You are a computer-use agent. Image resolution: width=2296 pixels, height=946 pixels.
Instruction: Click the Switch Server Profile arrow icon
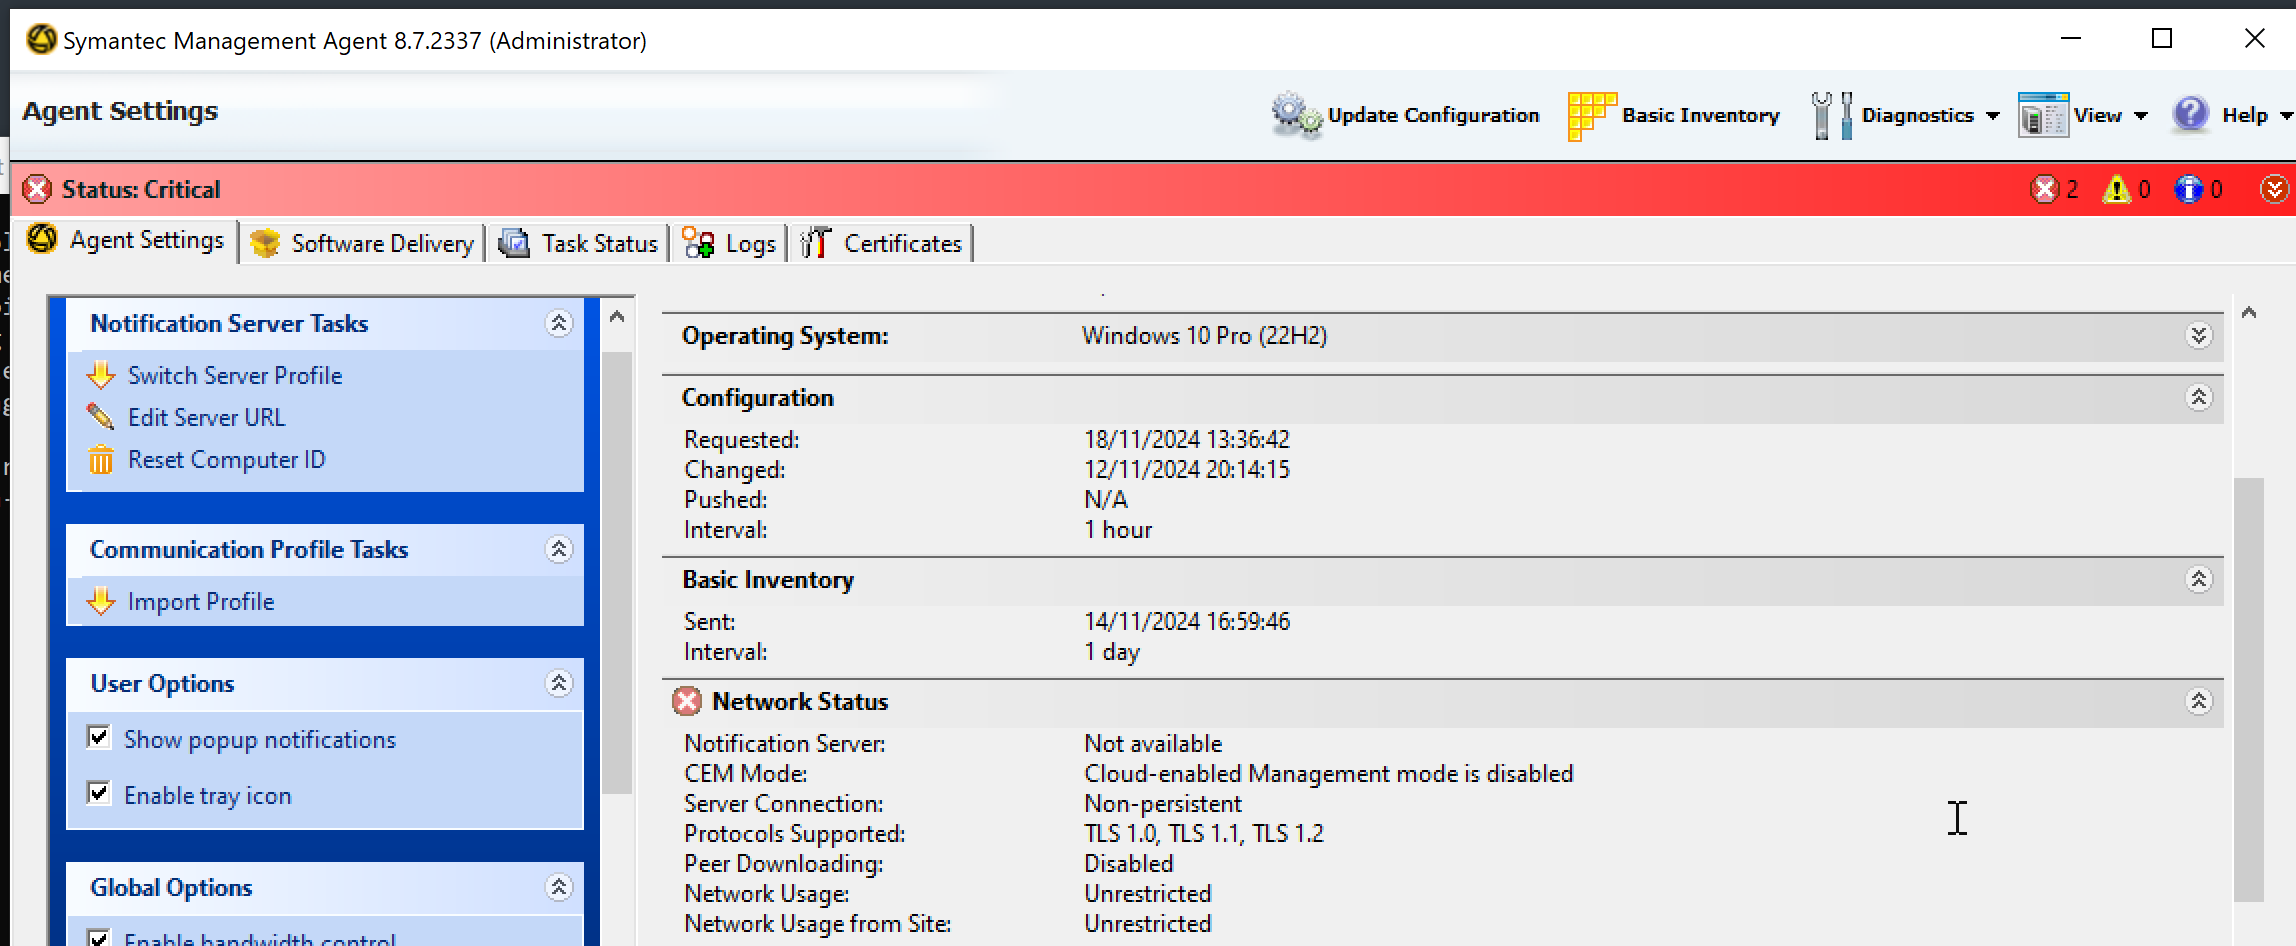tap(101, 375)
